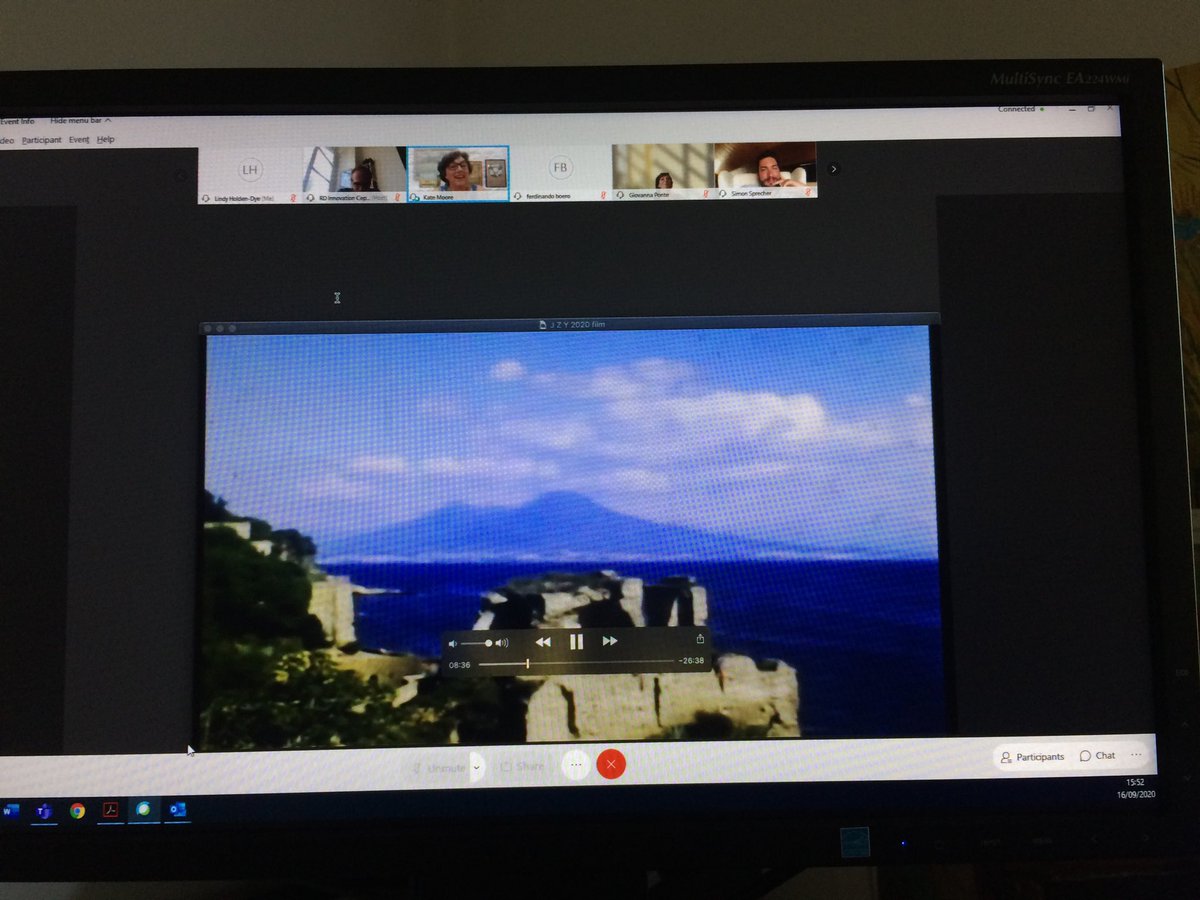
Task: Click muted mic icon on Simon Sprecher tile
Action: point(808,193)
